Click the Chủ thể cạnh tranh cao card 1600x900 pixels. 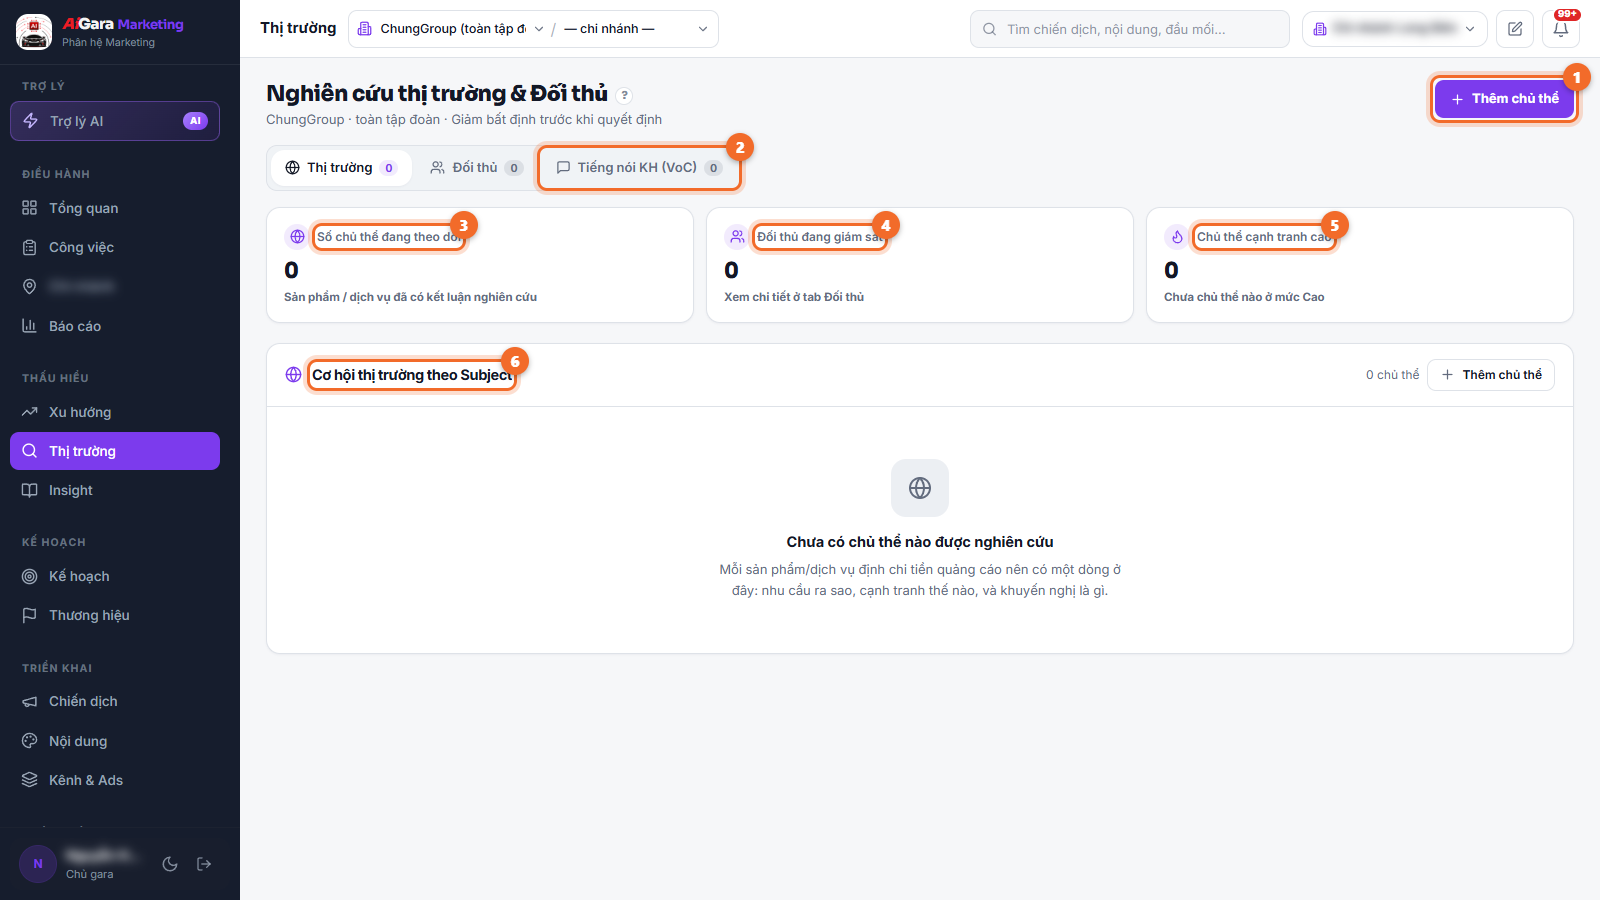click(x=1360, y=265)
